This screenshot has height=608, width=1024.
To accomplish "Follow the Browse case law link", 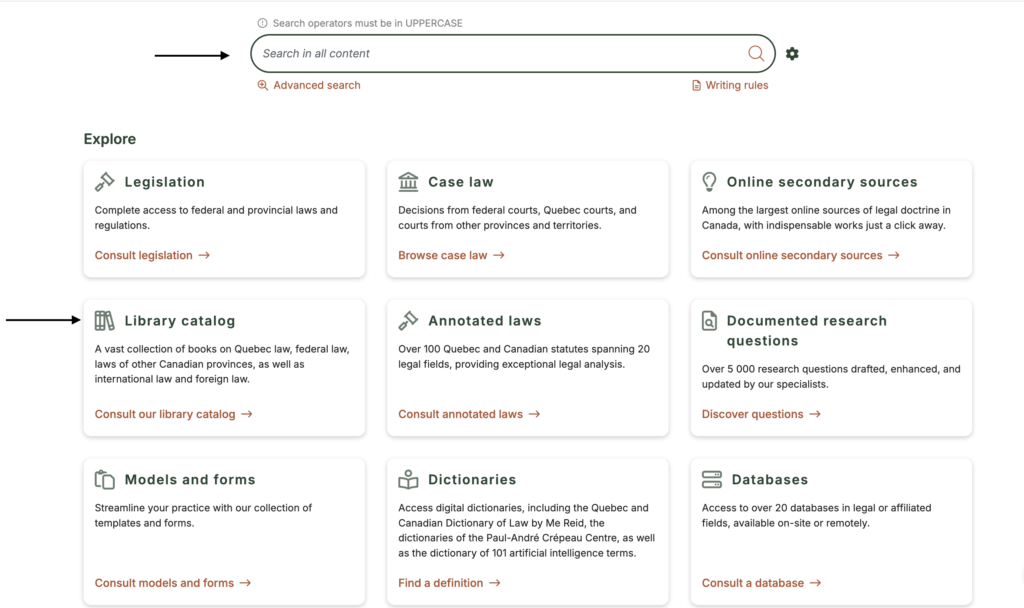I will (x=443, y=255).
